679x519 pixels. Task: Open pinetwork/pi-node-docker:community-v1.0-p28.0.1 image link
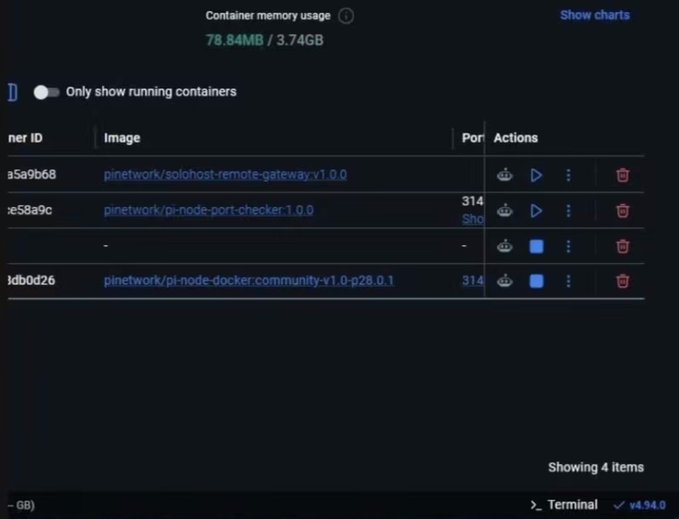249,280
